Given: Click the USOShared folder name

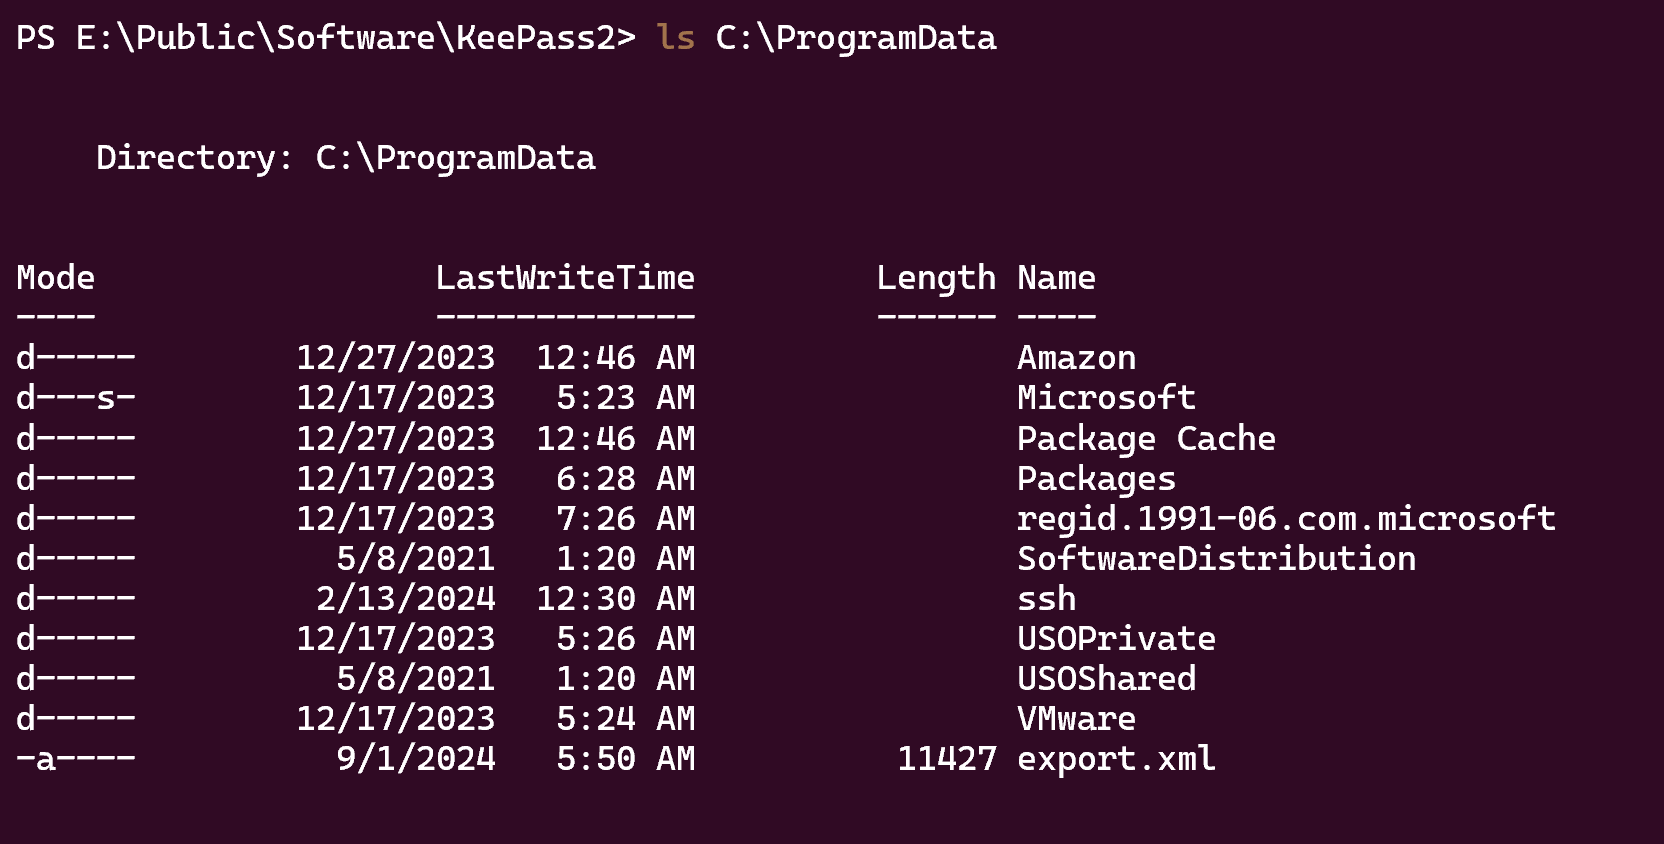Looking at the screenshot, I should pyautogui.click(x=1106, y=679).
